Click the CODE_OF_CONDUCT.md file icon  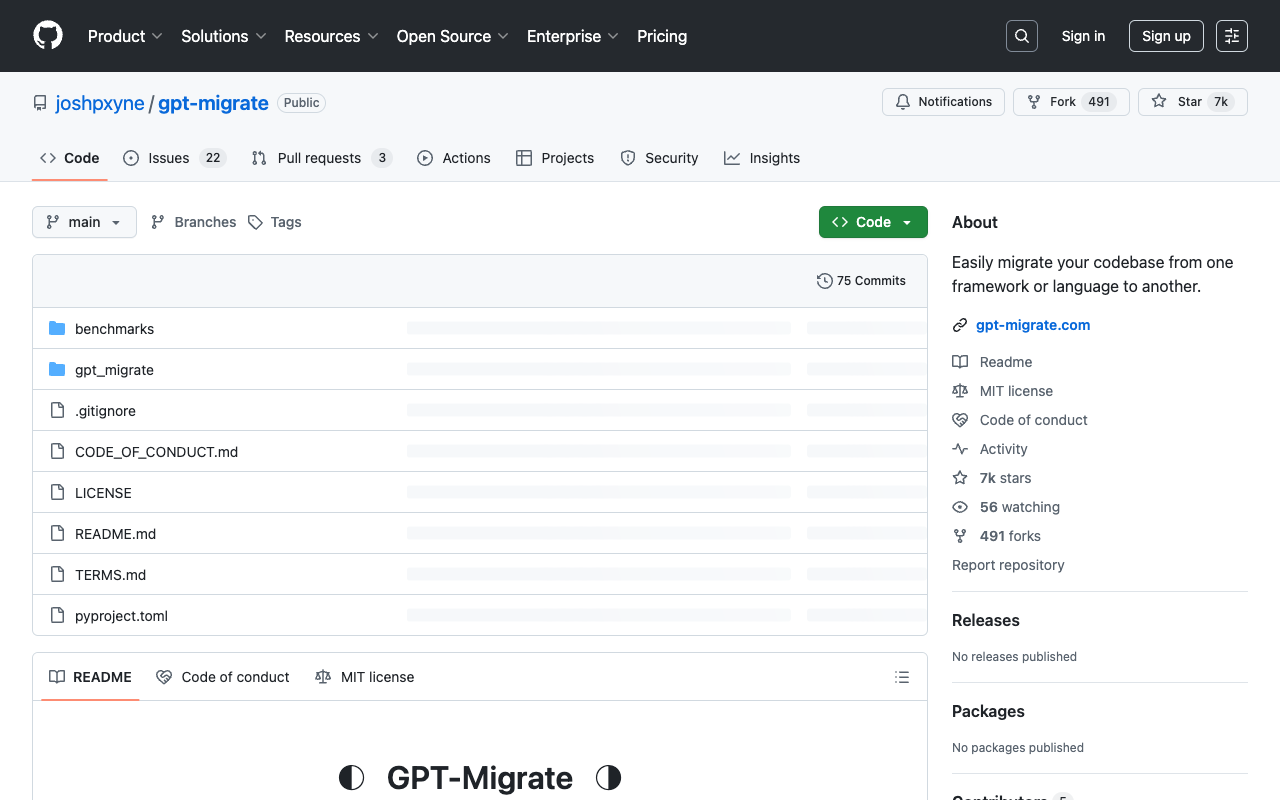coord(57,452)
